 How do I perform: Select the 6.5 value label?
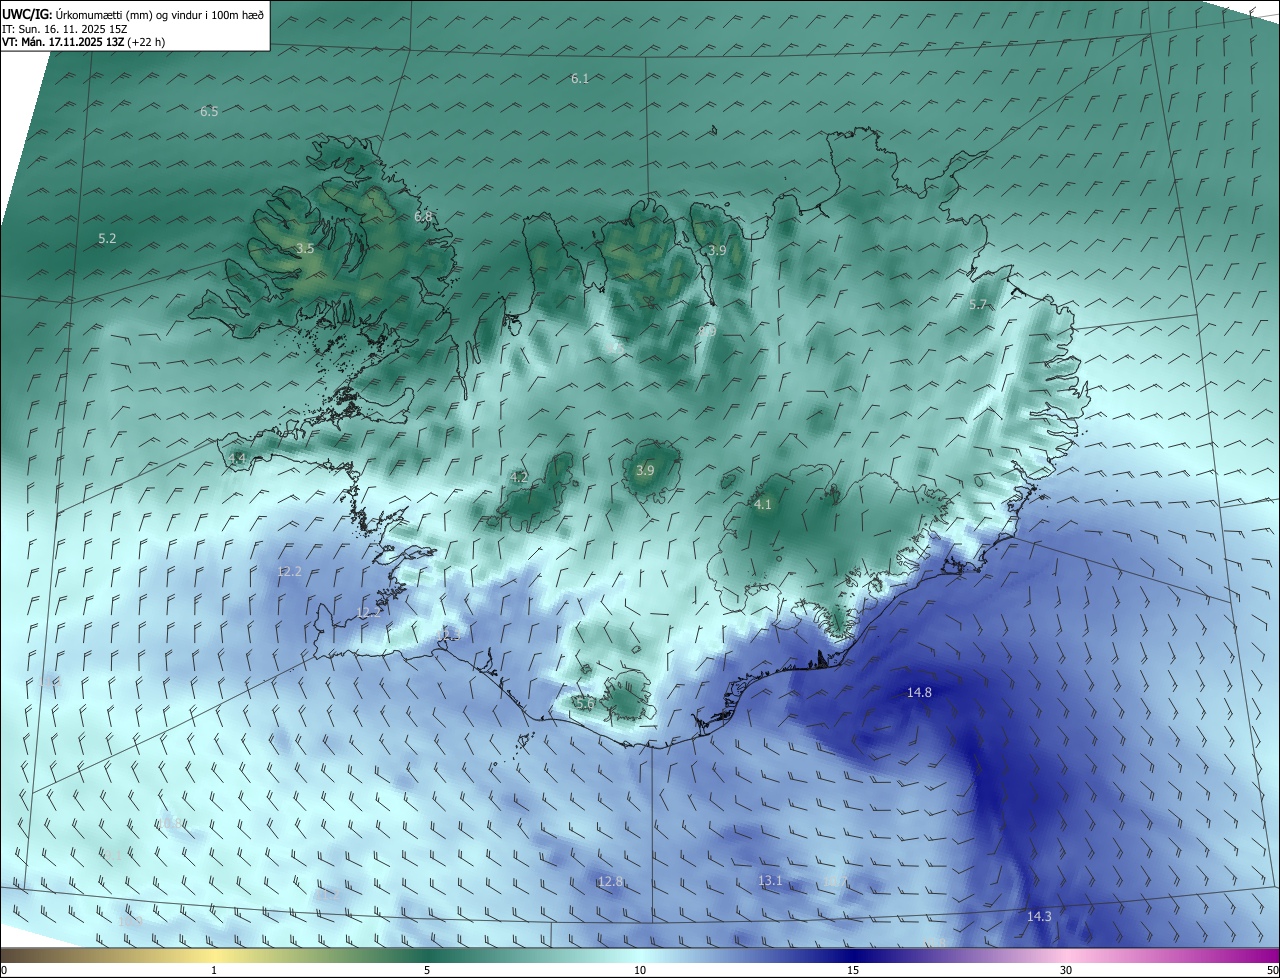pyautogui.click(x=209, y=111)
